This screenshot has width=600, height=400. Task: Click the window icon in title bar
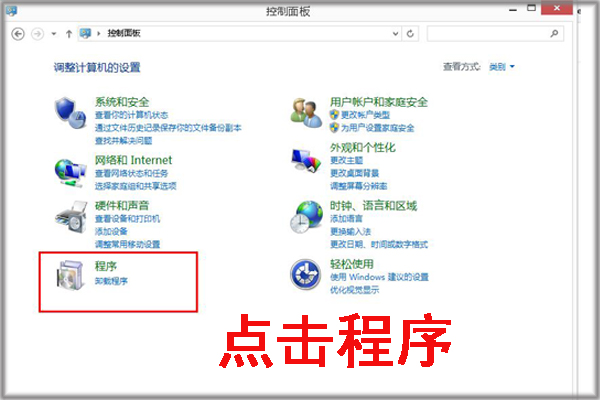(x=11, y=11)
